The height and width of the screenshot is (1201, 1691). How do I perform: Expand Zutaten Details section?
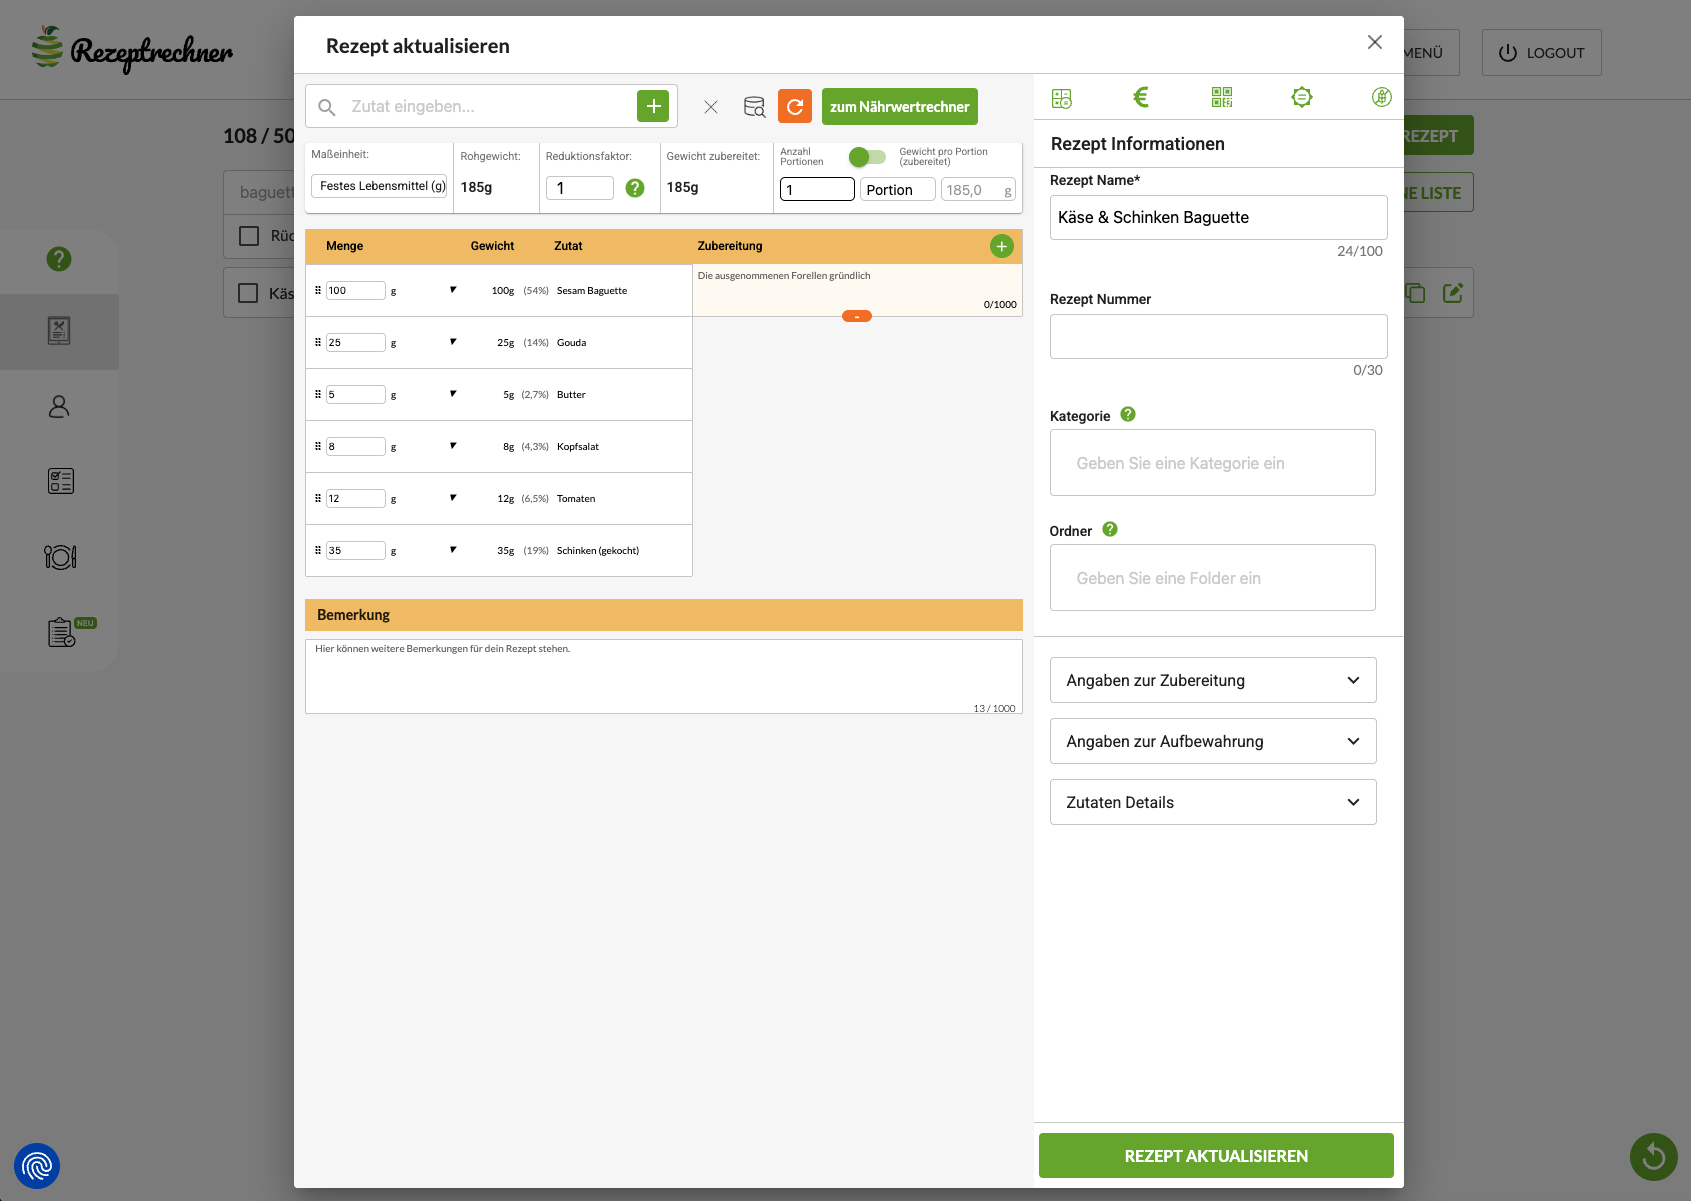[x=1212, y=802]
